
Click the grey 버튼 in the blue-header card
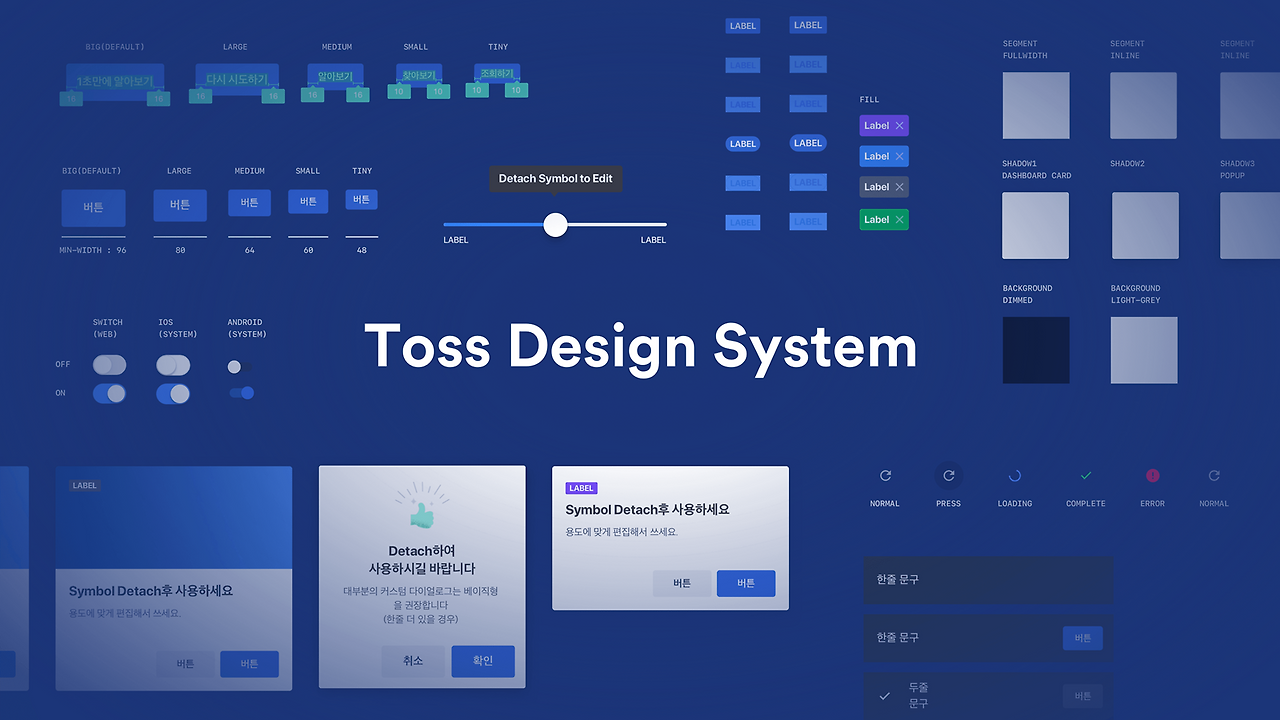185,664
